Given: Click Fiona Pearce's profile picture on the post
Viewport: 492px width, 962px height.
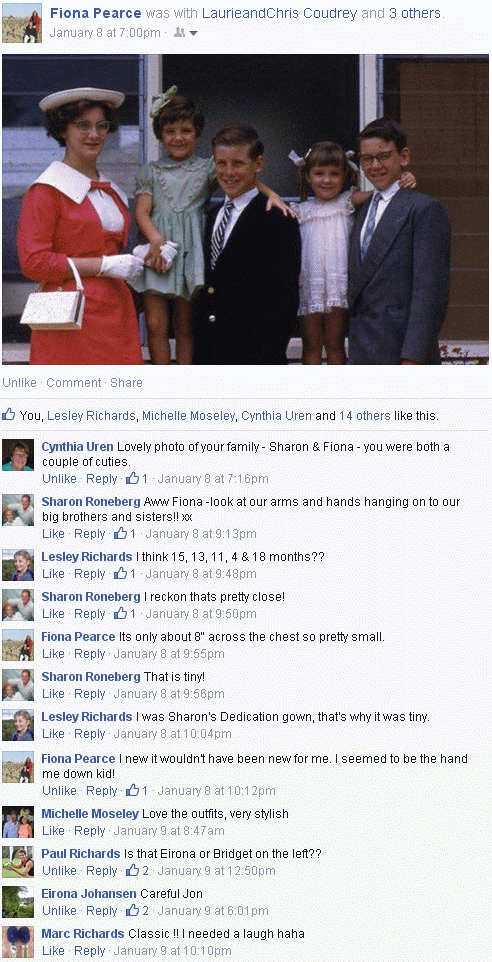Looking at the screenshot, I should (22, 23).
